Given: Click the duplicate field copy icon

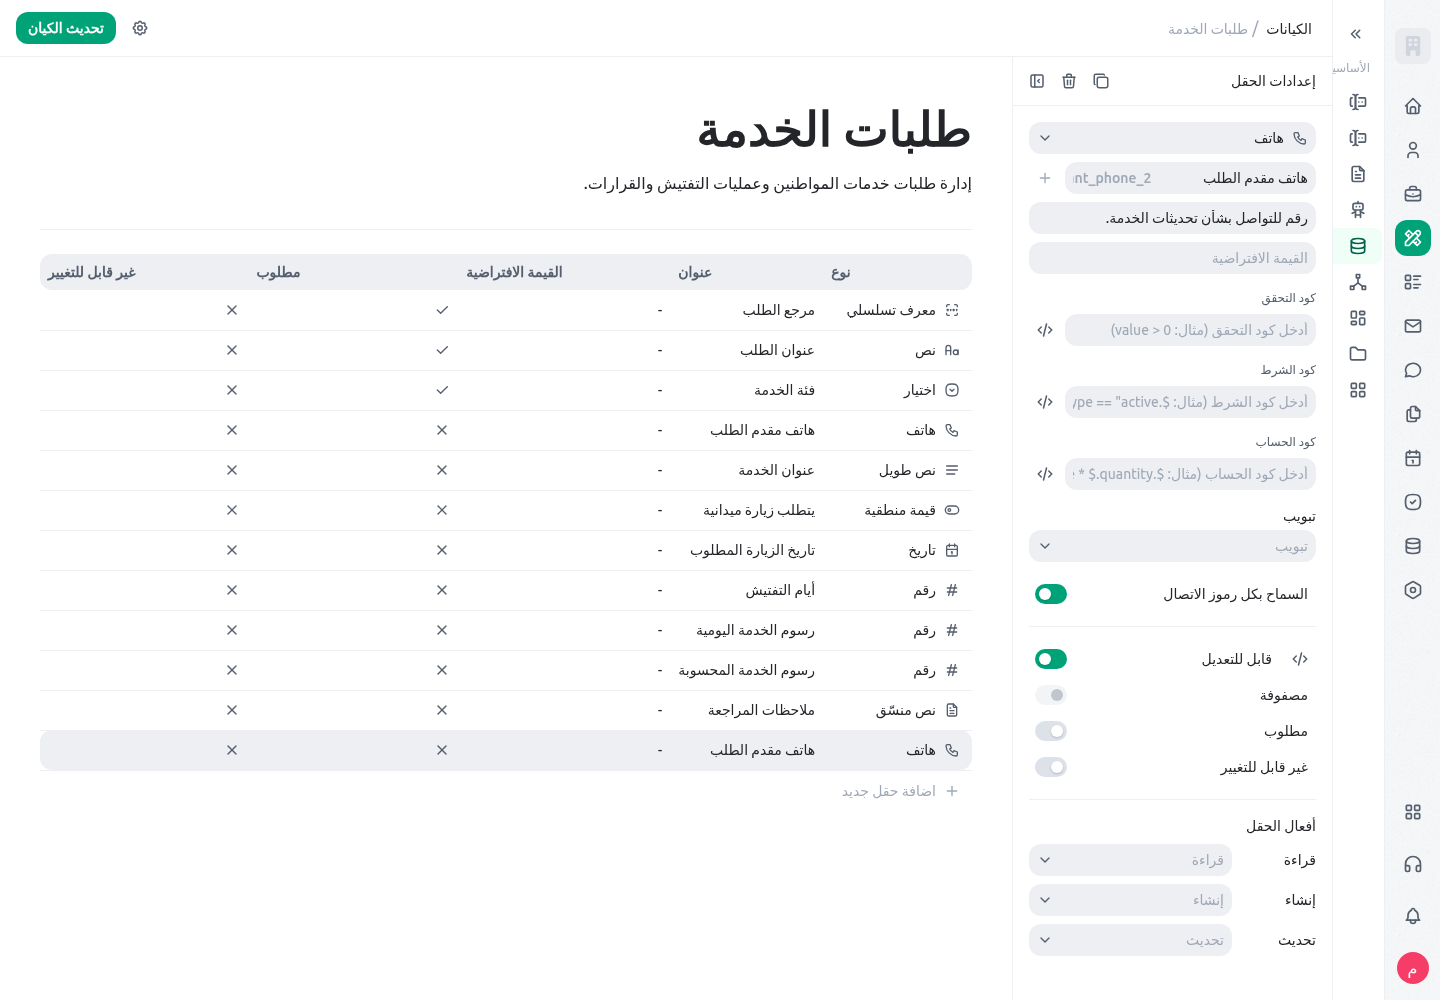Looking at the screenshot, I should pos(1101,81).
